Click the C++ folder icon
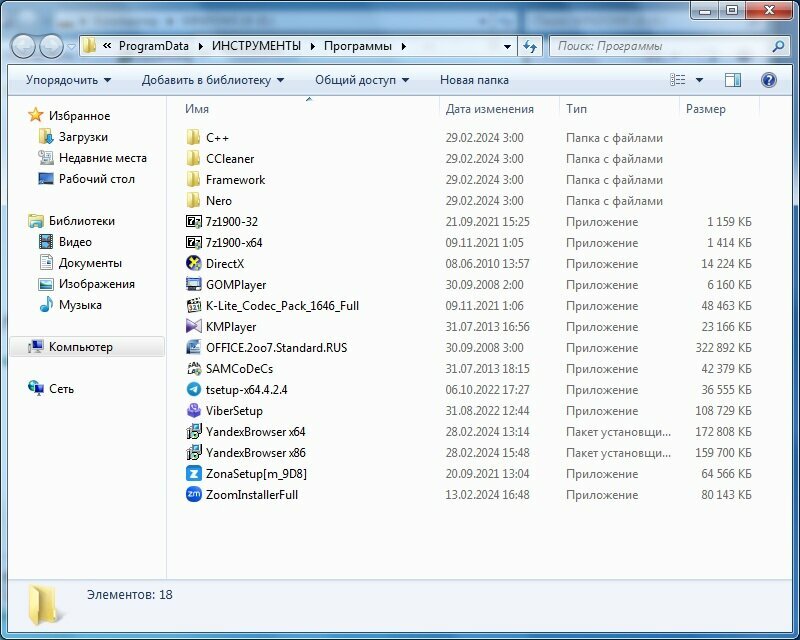Viewport: 800px width, 640px height. [x=193, y=137]
